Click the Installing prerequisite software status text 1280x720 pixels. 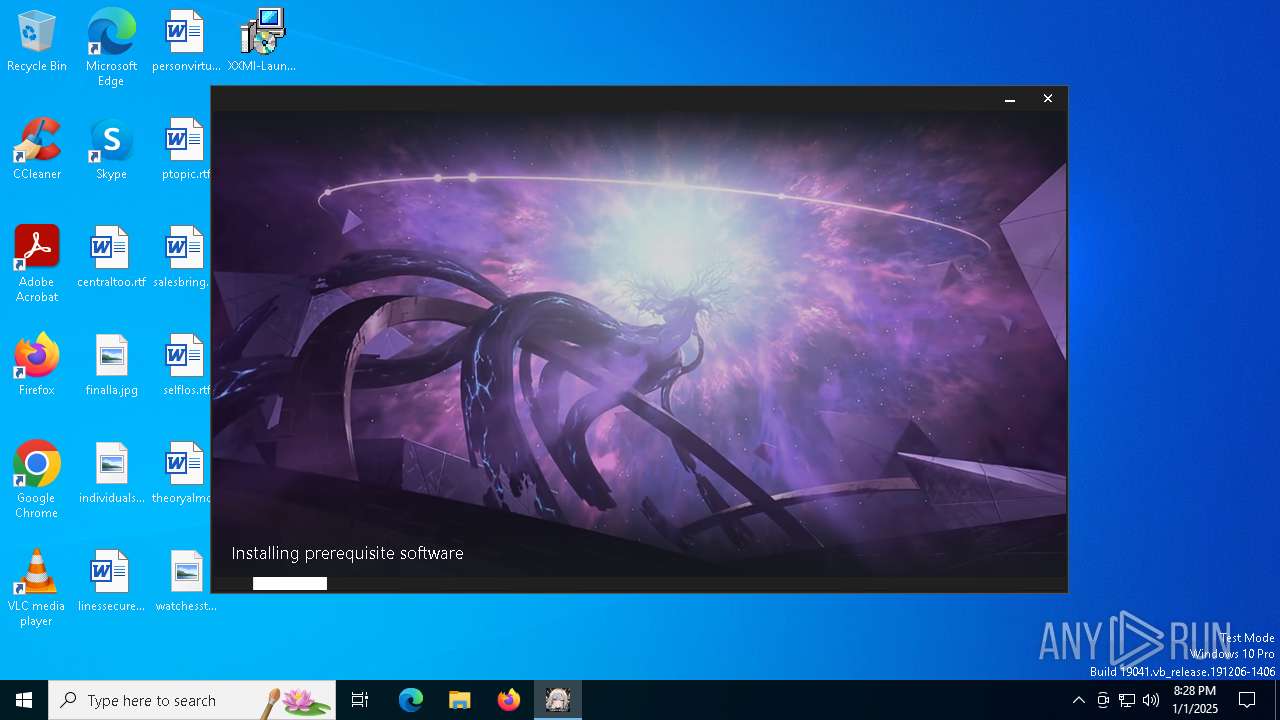tap(347, 553)
